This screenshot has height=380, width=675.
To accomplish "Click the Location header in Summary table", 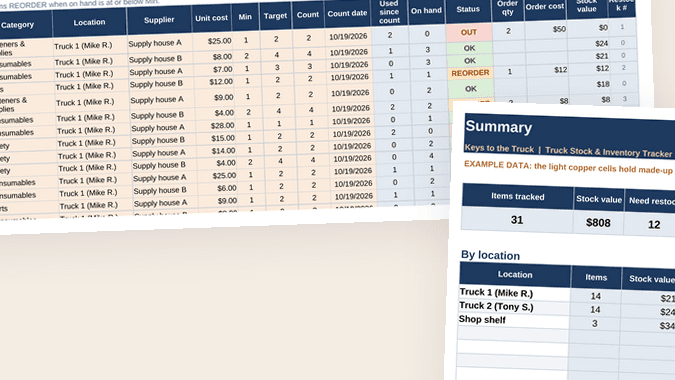I will (515, 275).
